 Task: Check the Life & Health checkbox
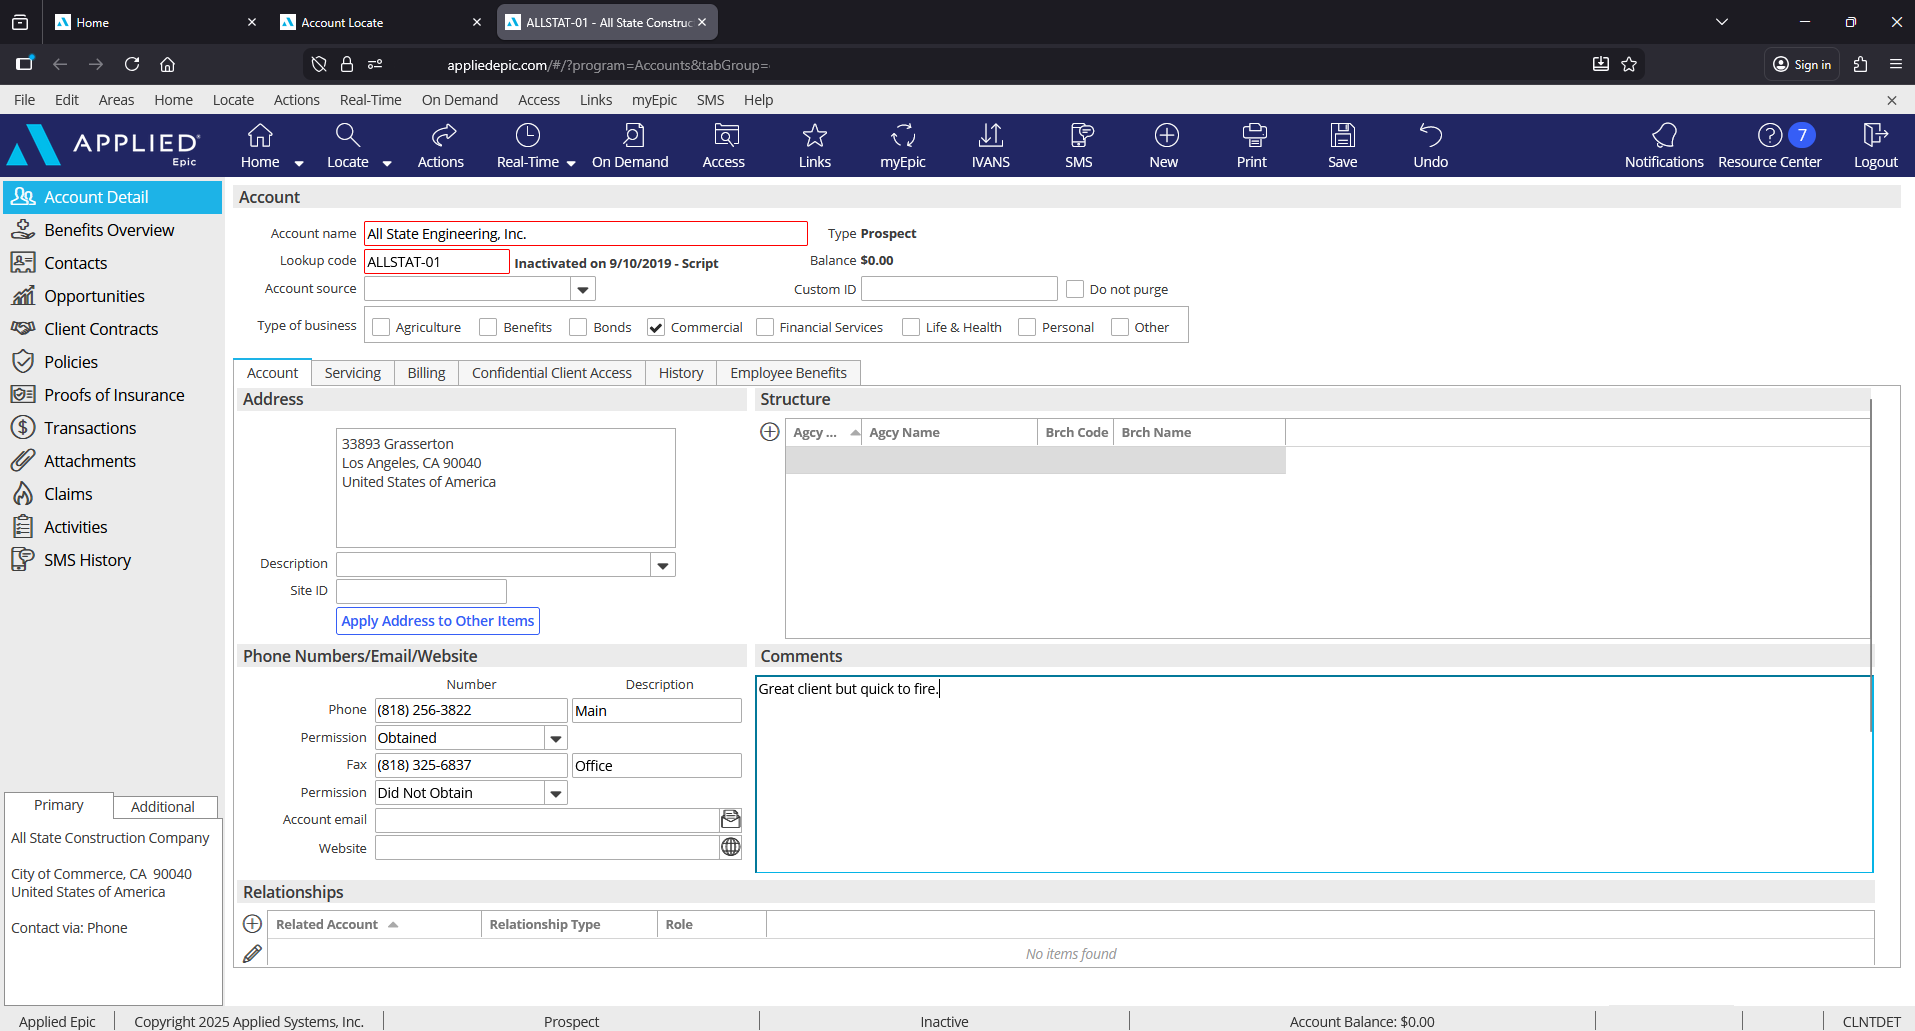point(911,327)
